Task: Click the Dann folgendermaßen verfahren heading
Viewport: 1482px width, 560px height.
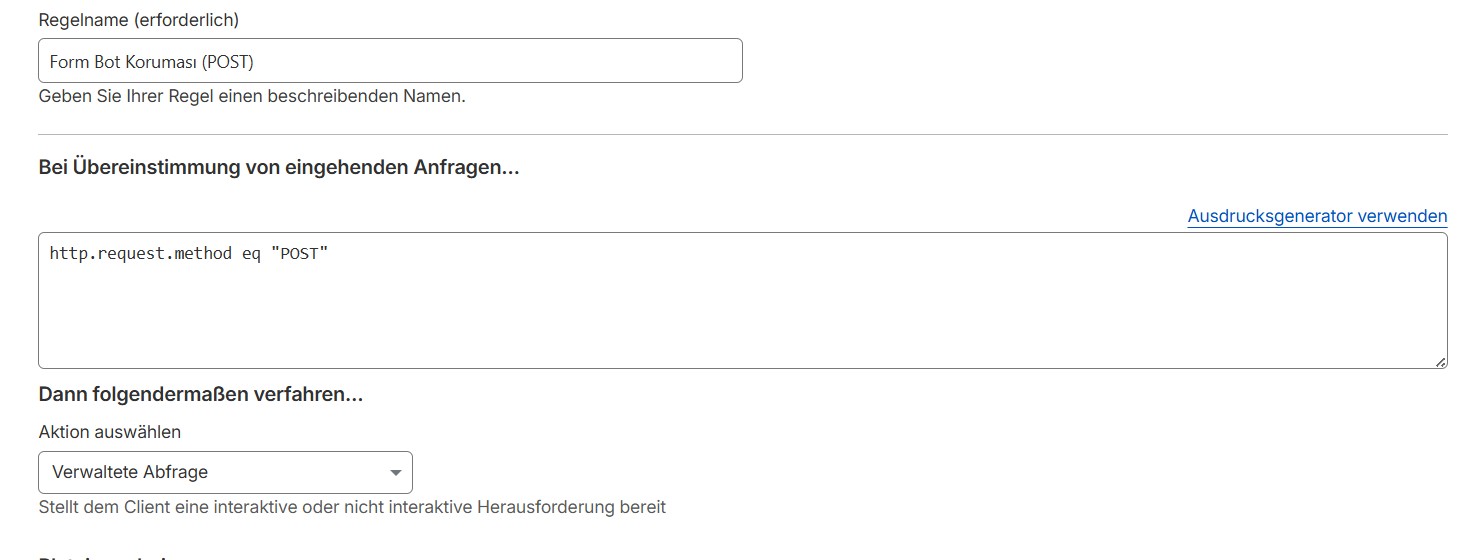Action: click(x=200, y=395)
